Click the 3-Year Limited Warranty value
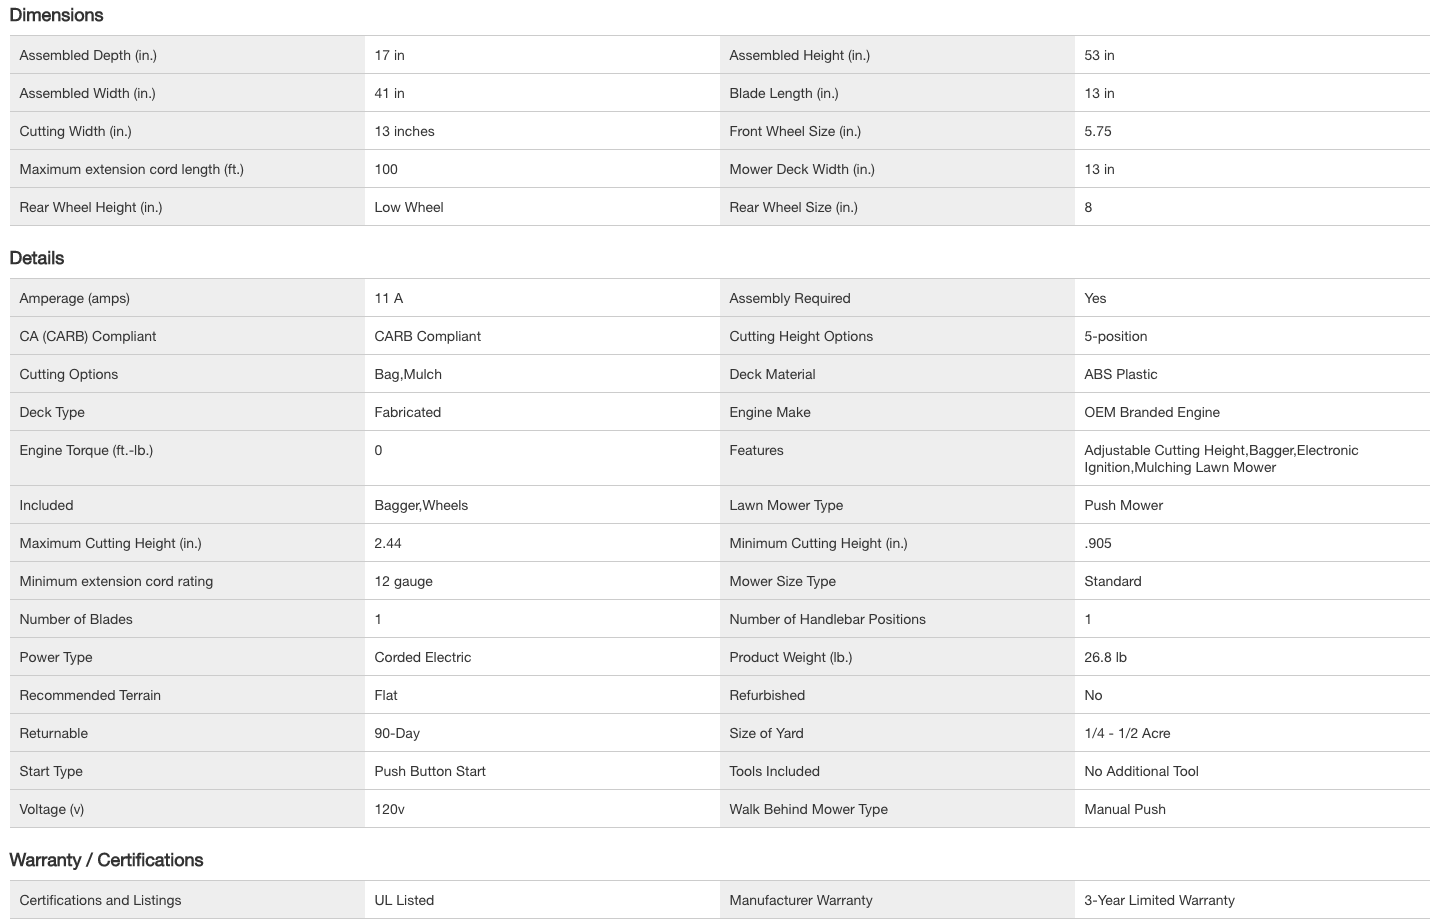Screen dimensions: 1432x920 [x=1159, y=900]
